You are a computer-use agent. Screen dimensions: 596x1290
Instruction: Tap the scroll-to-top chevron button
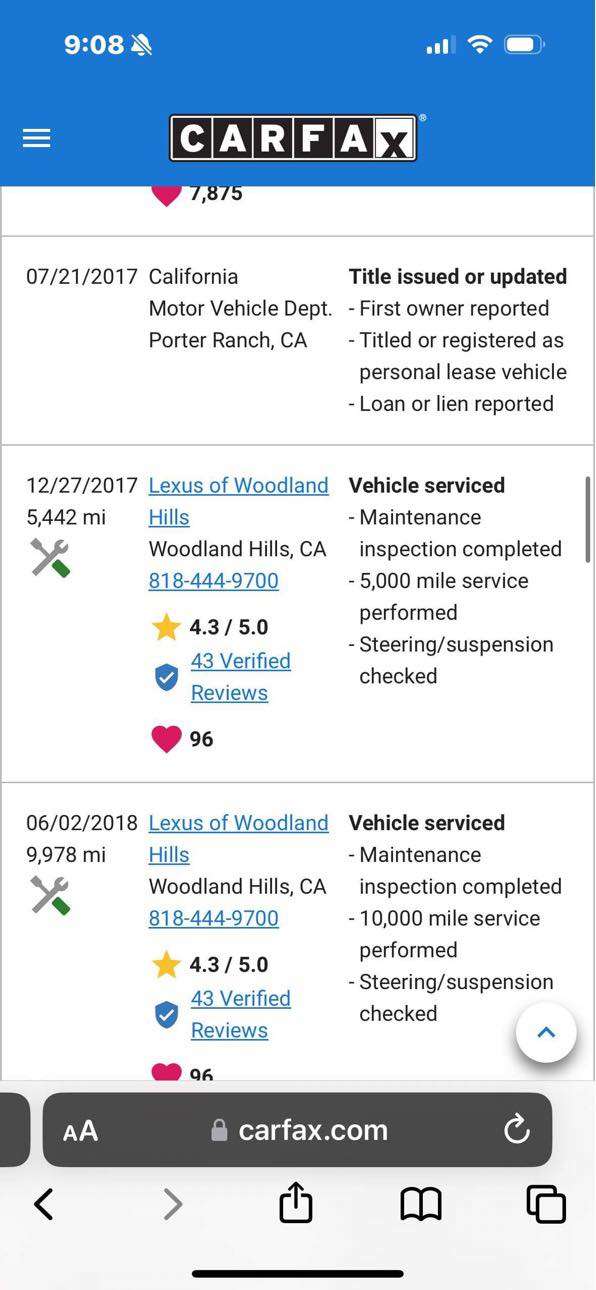click(546, 1033)
